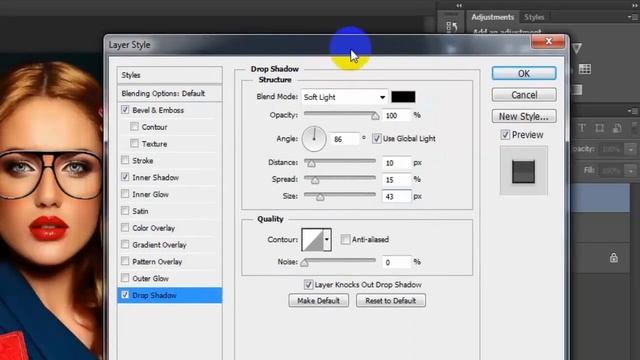Click the style preview thumbnail
Image resolution: width=640 pixels, height=360 pixels.
[523, 171]
